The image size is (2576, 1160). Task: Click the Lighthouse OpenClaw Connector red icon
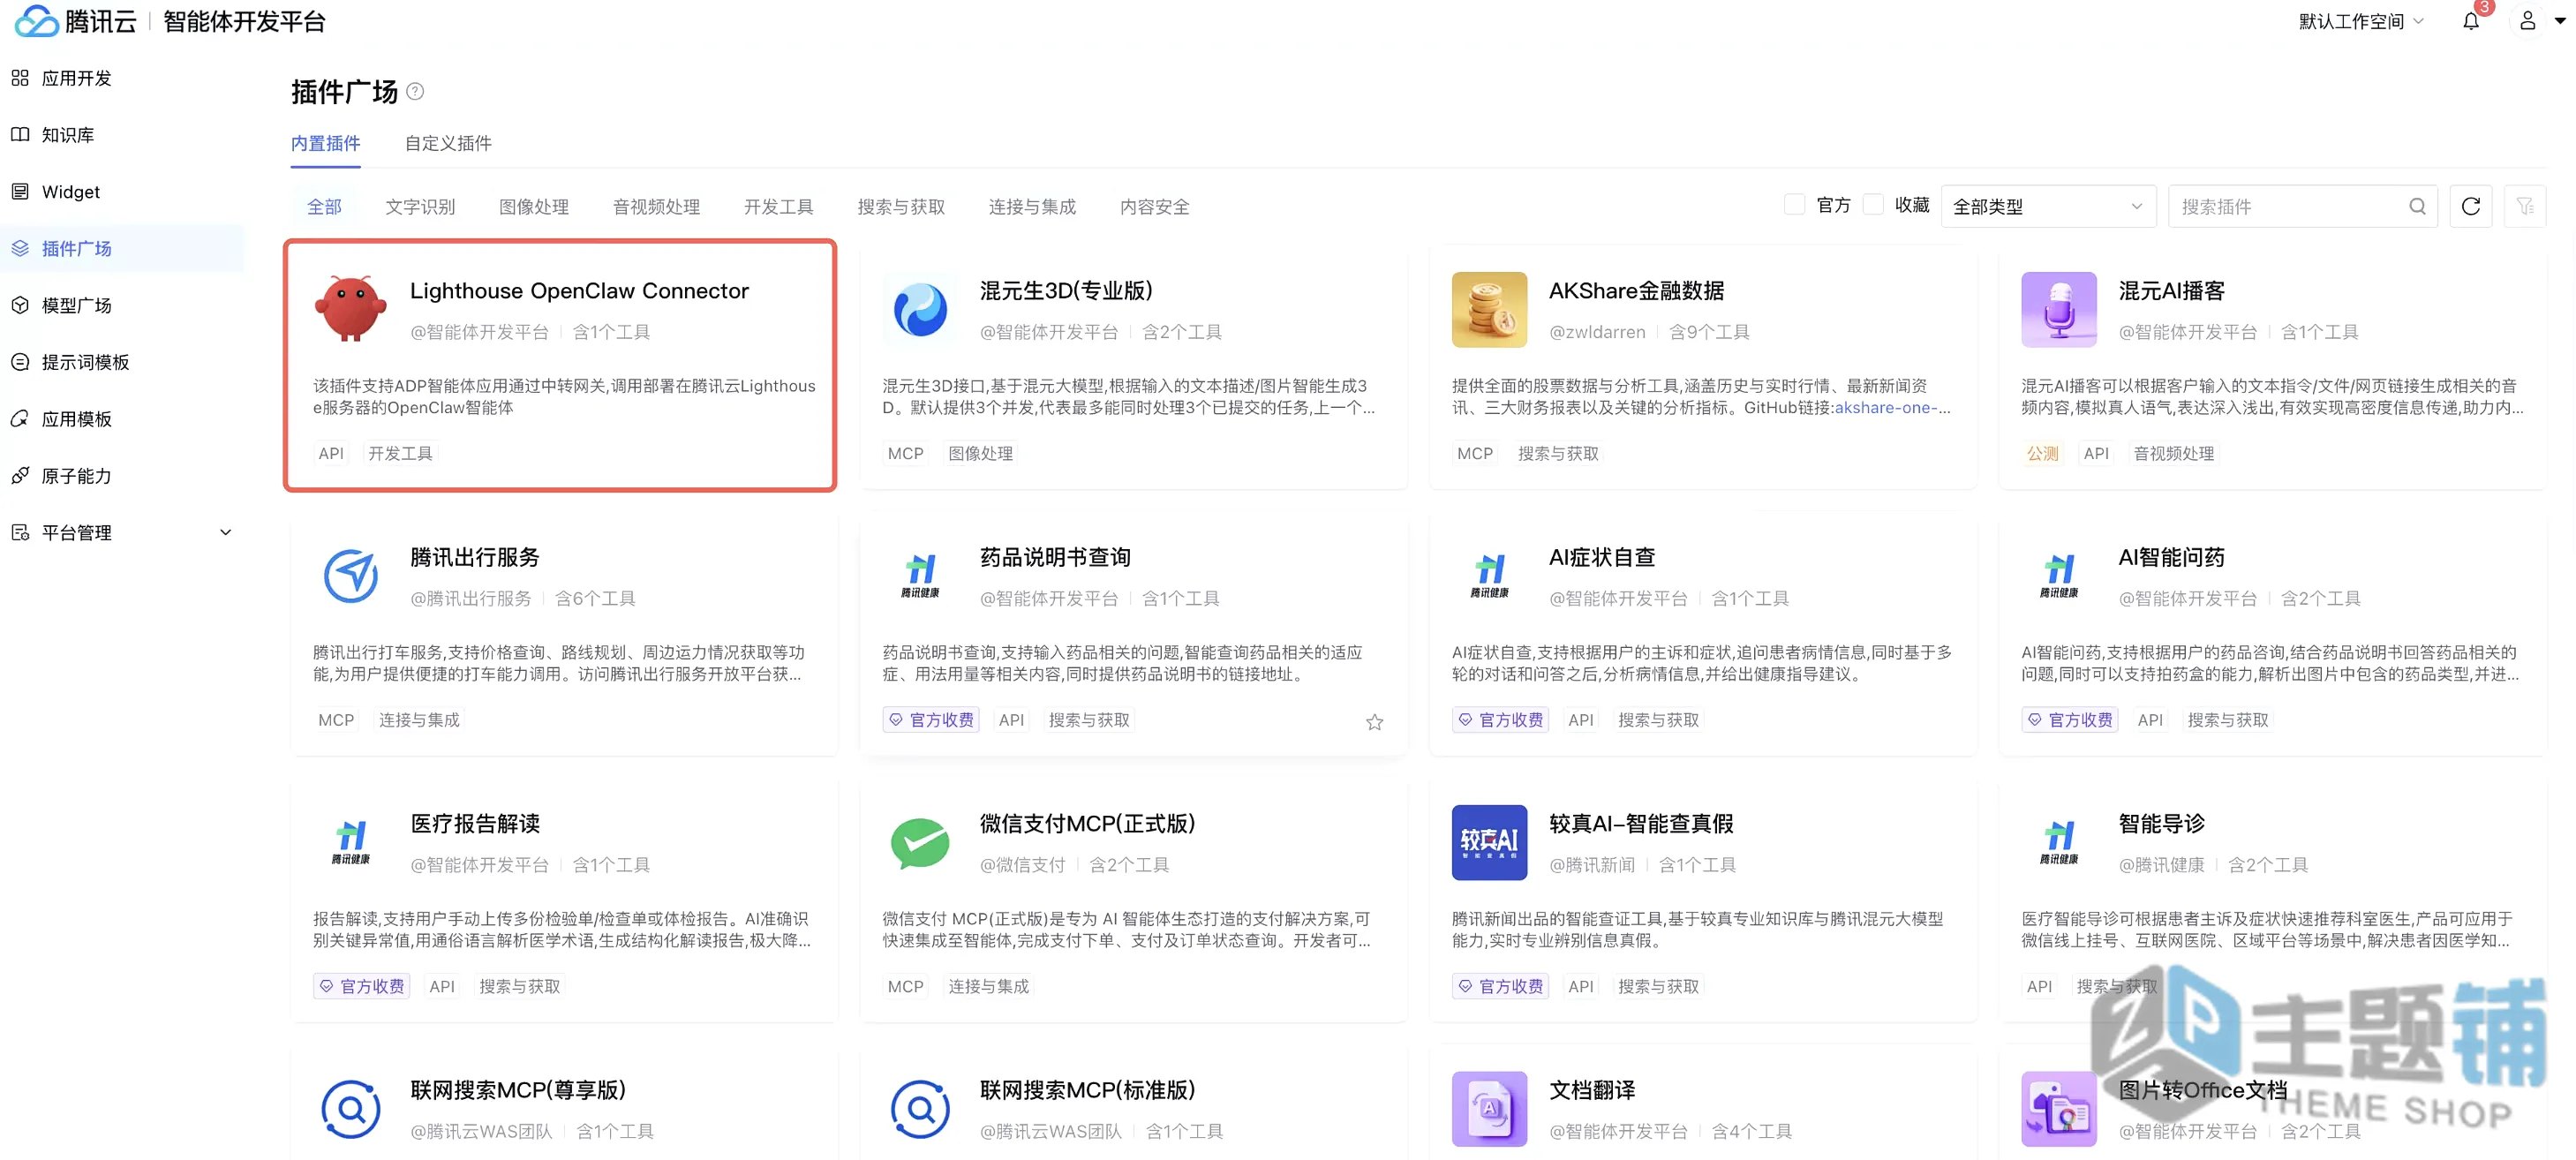coord(350,309)
